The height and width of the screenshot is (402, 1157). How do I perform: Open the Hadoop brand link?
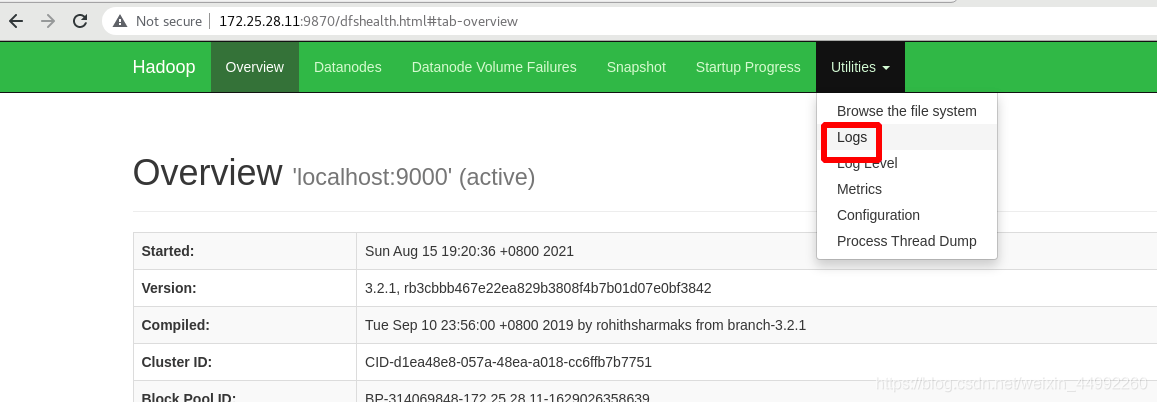click(164, 67)
